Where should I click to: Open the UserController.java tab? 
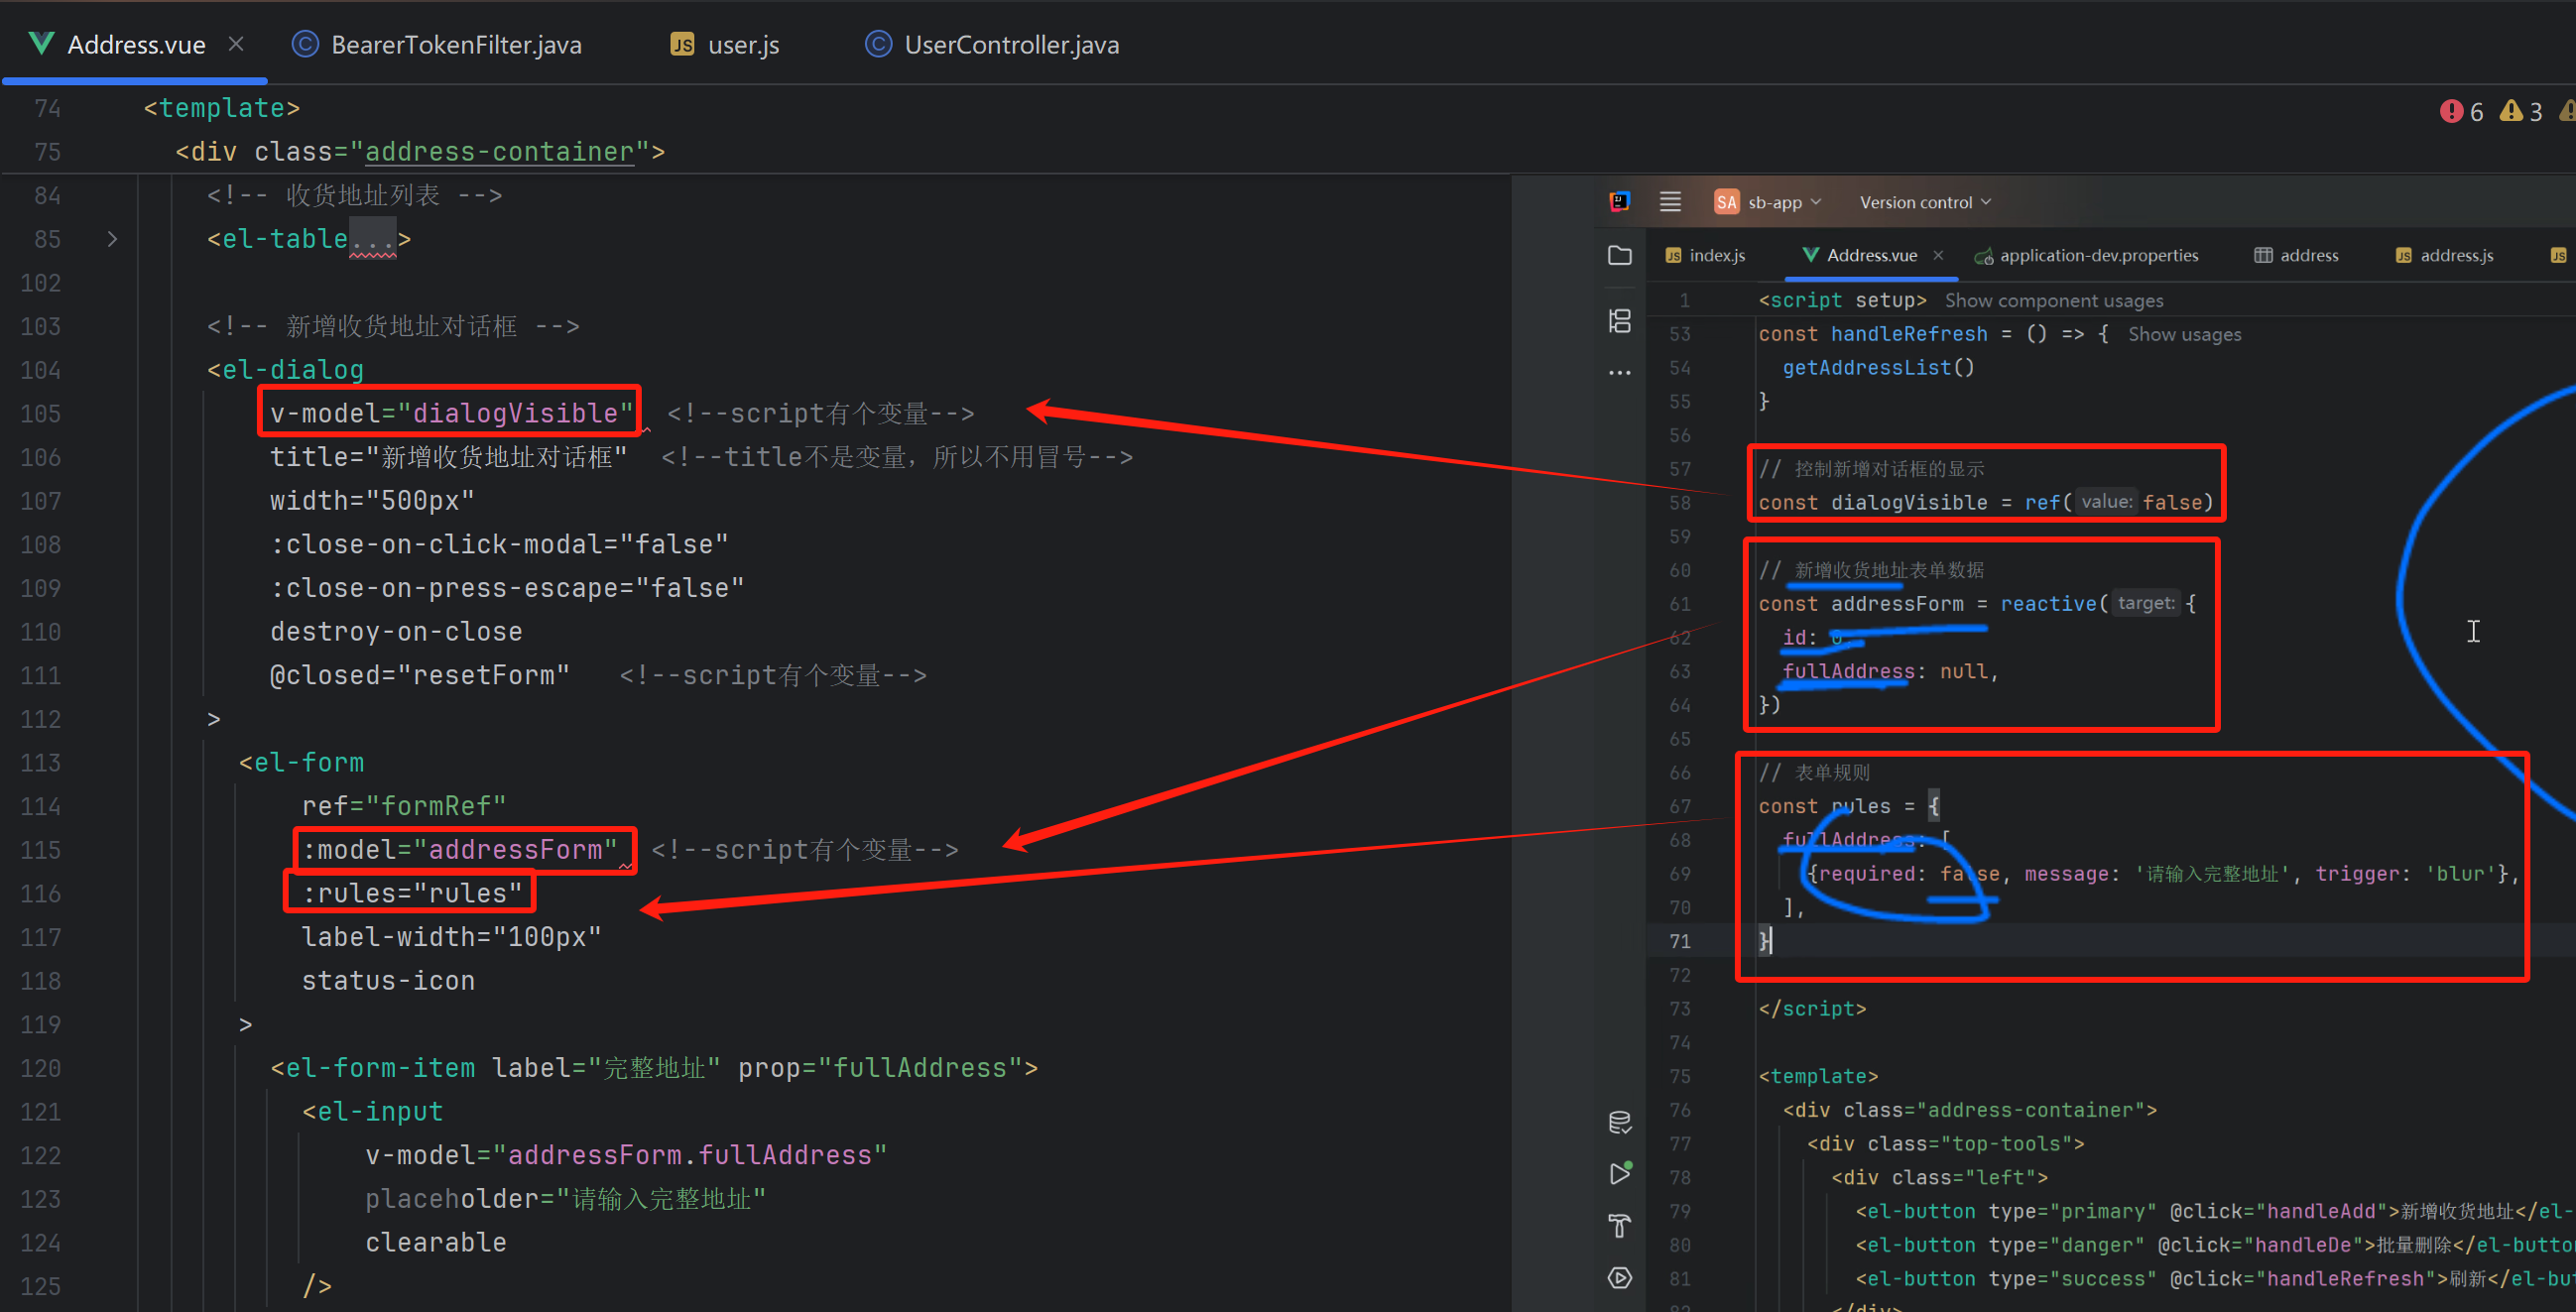tap(992, 45)
